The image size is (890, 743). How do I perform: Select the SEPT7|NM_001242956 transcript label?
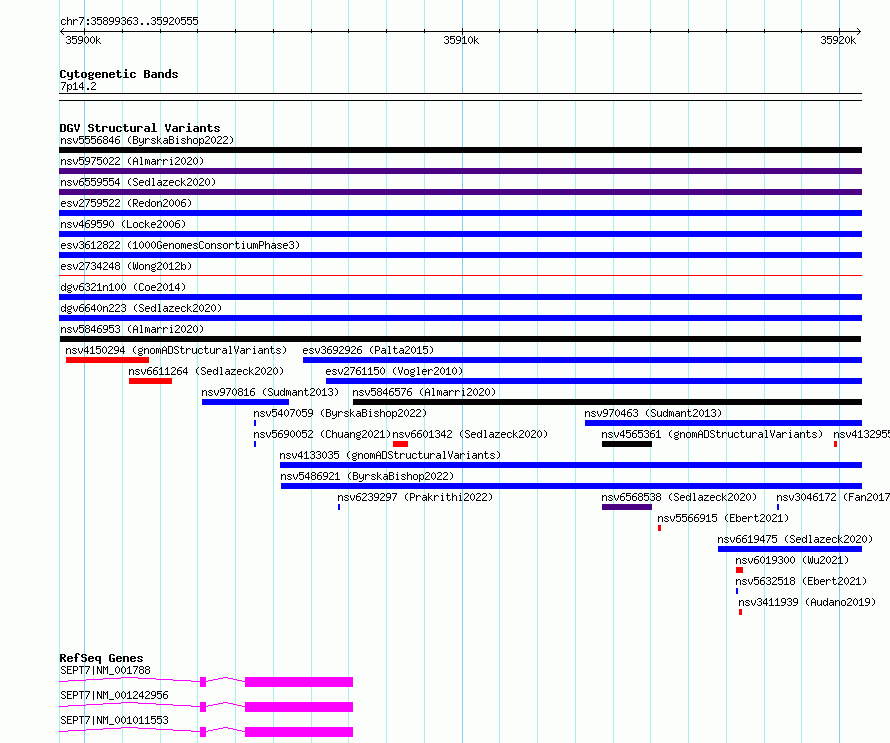(114, 695)
